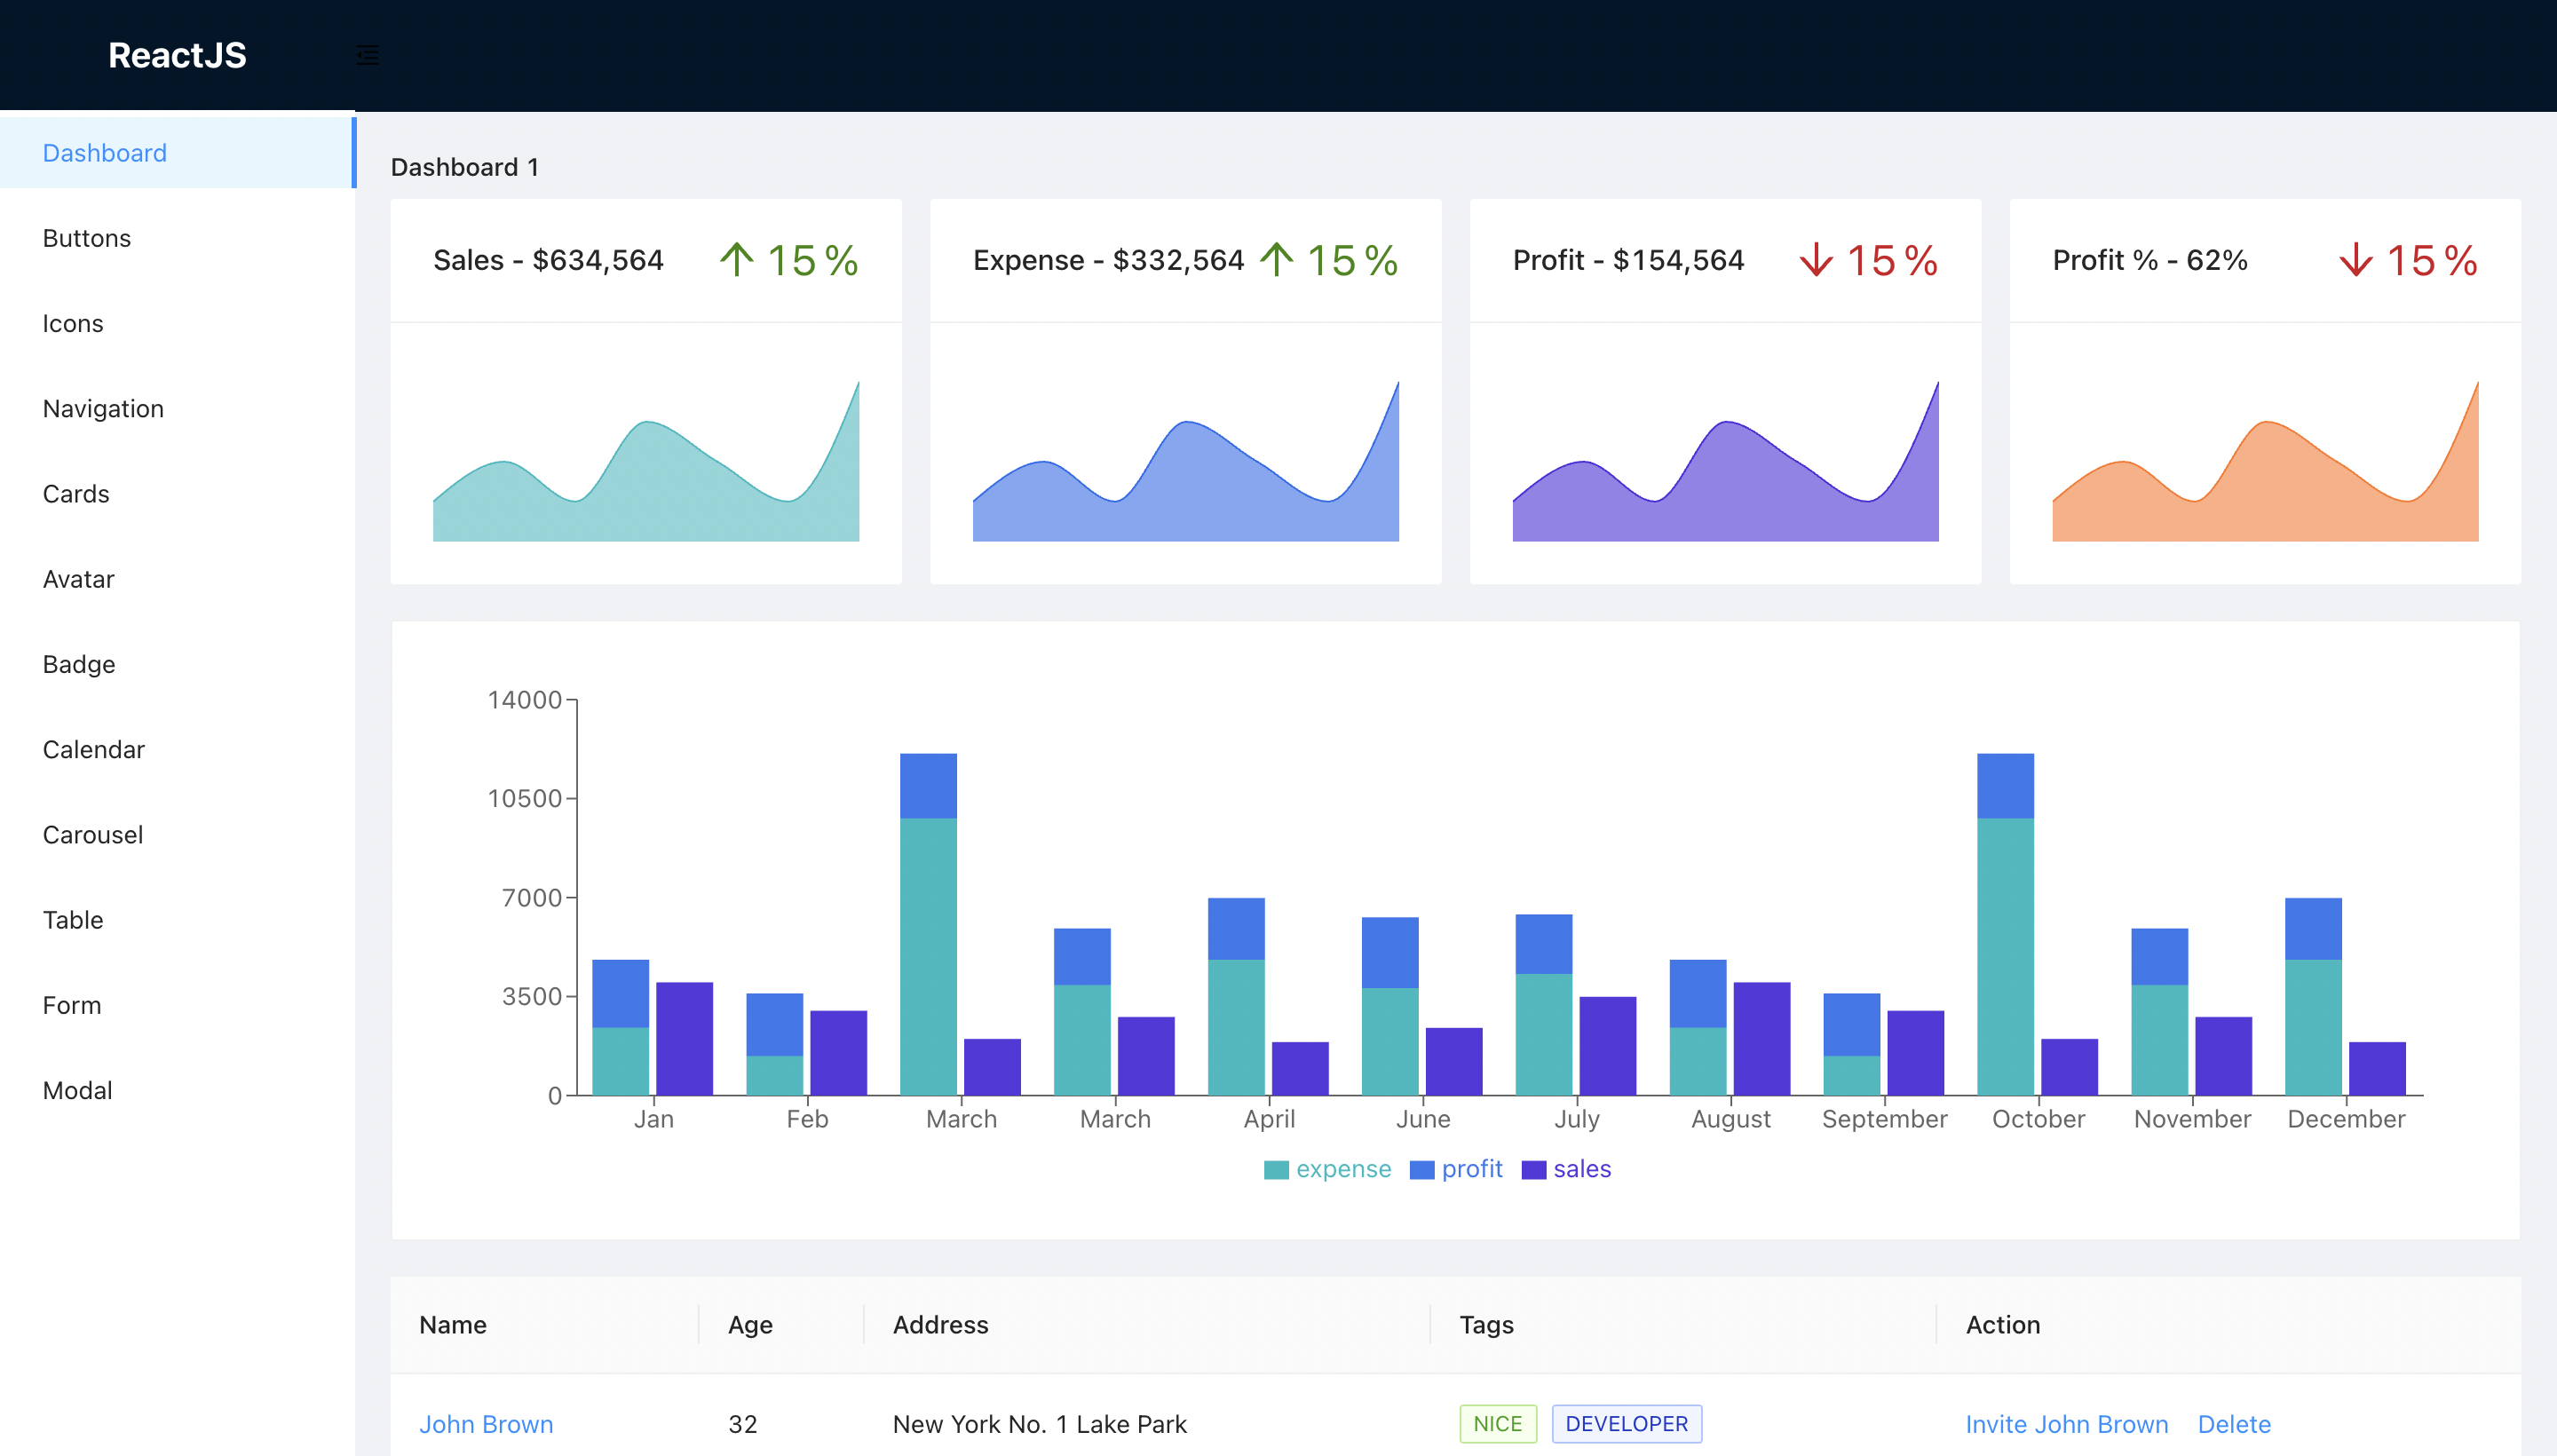The image size is (2557, 1456).
Task: Toggle the profit series in chart legend
Action: [1457, 1169]
